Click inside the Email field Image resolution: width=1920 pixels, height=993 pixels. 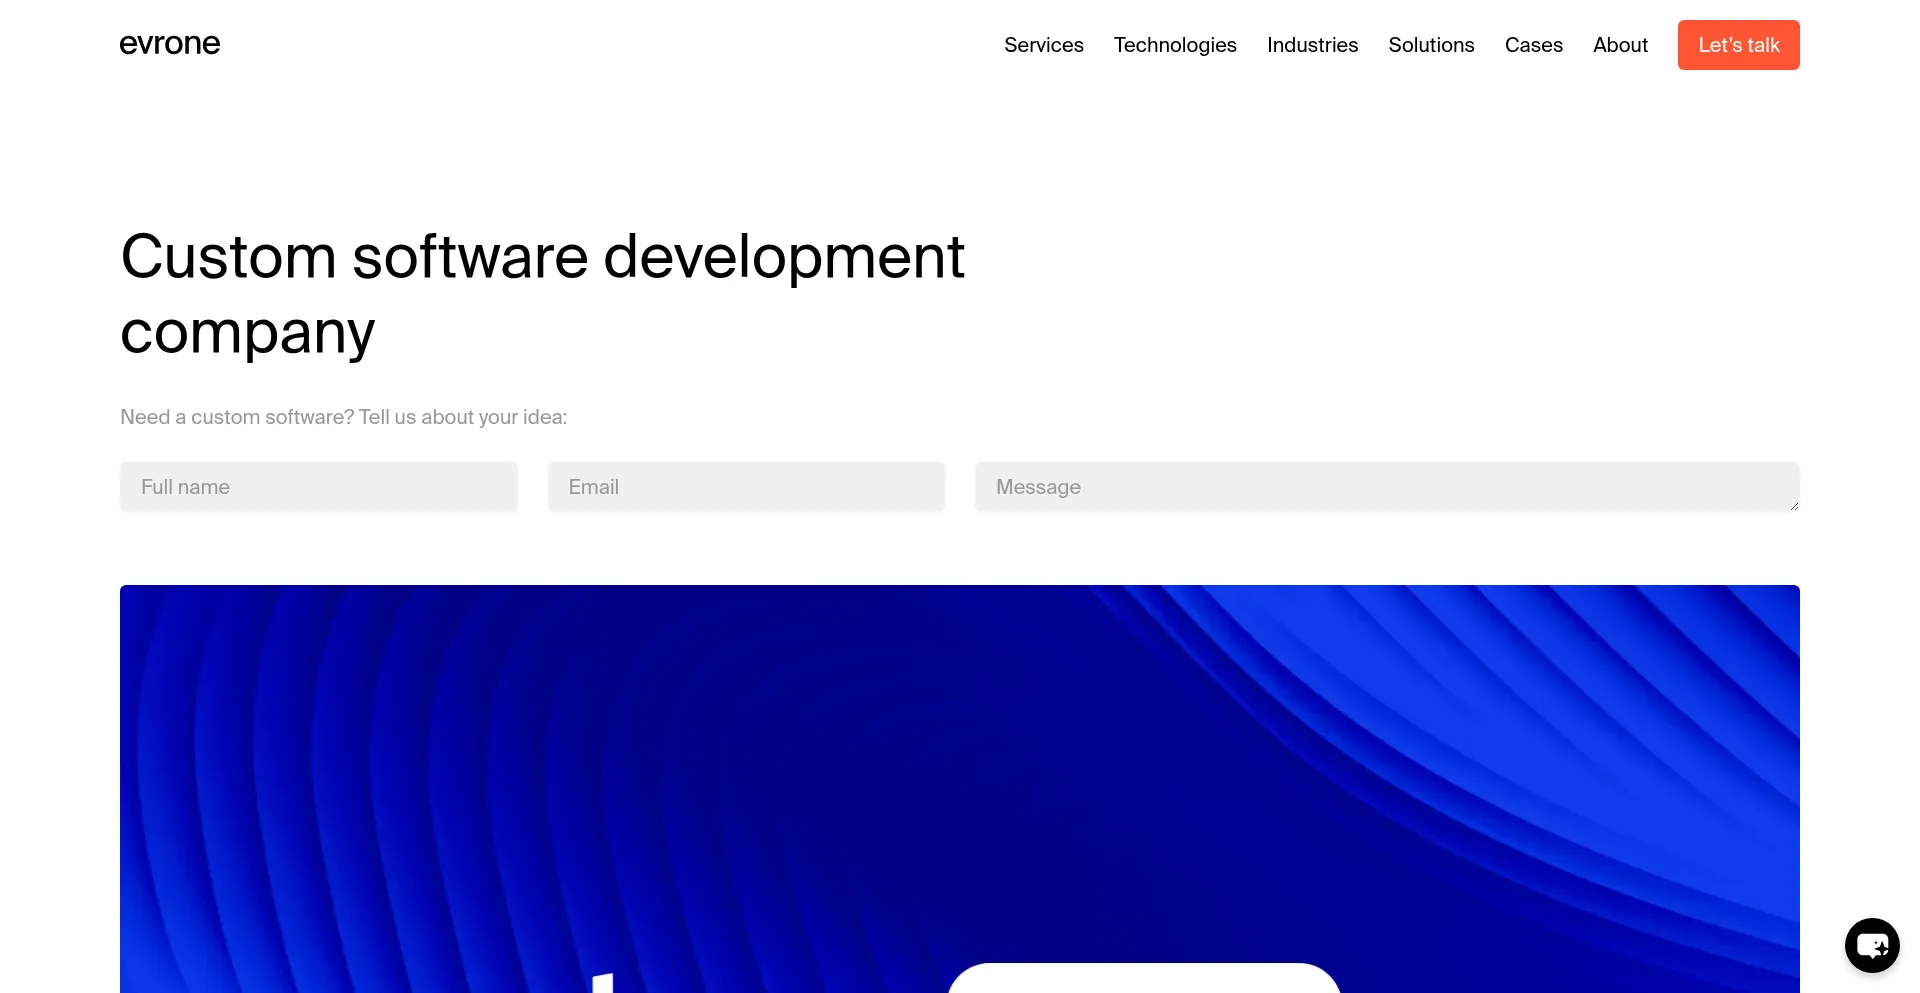(x=746, y=487)
